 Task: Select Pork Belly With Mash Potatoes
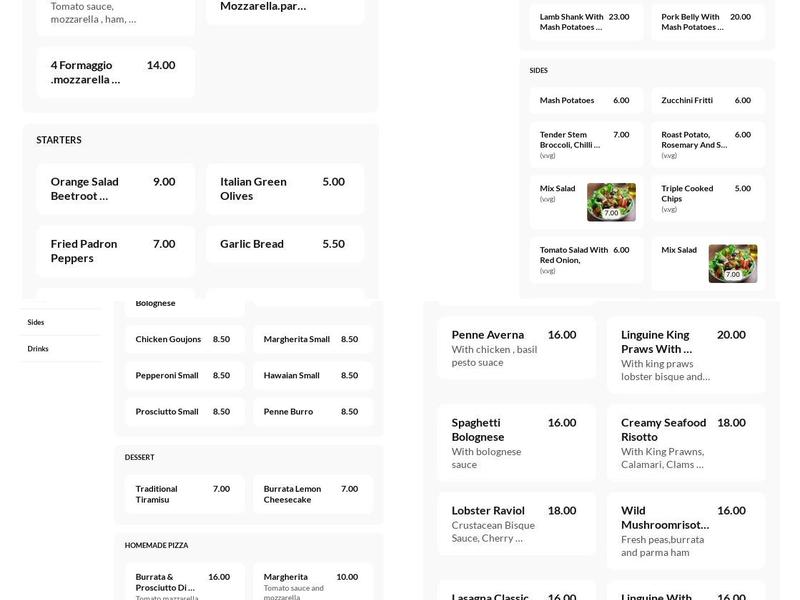[x=707, y=22]
